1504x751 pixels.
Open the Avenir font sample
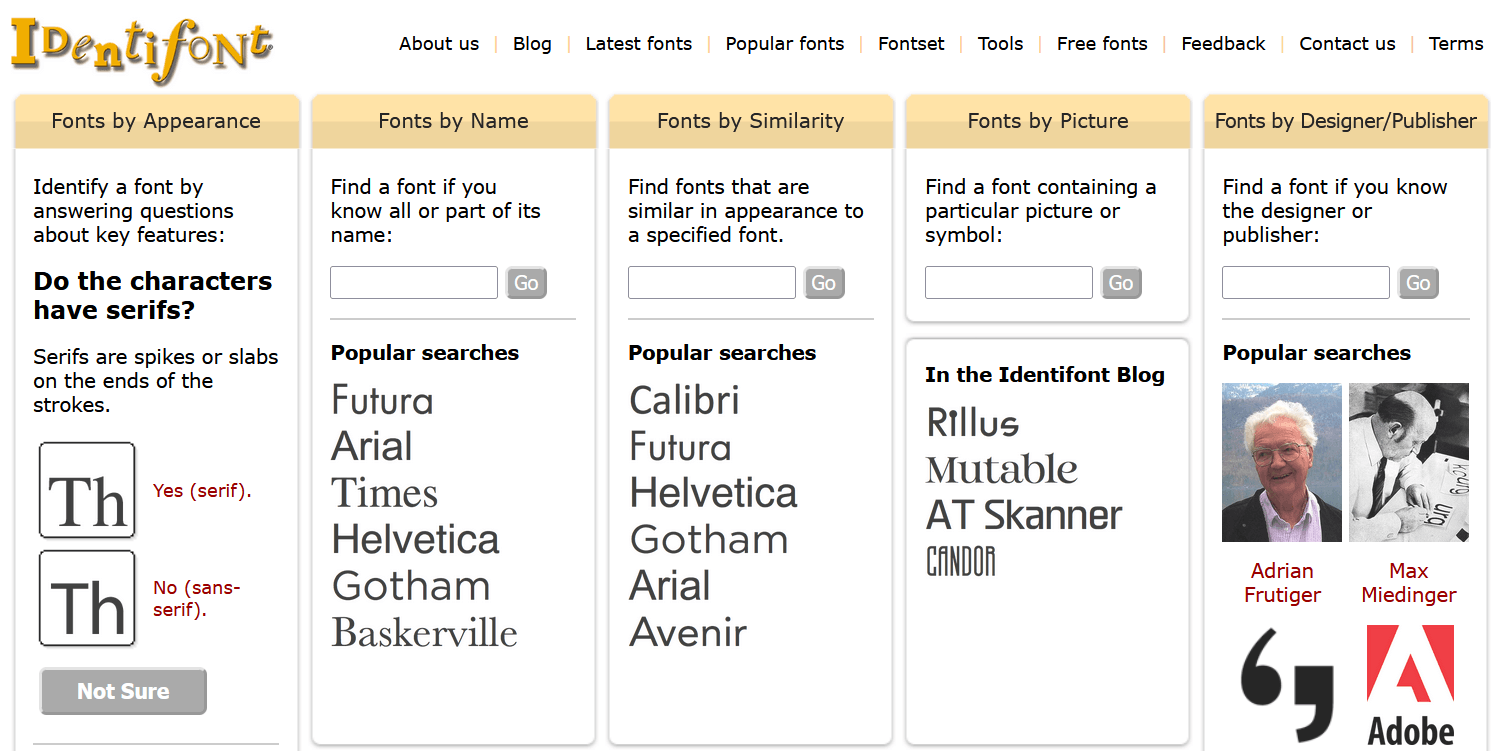coord(688,633)
